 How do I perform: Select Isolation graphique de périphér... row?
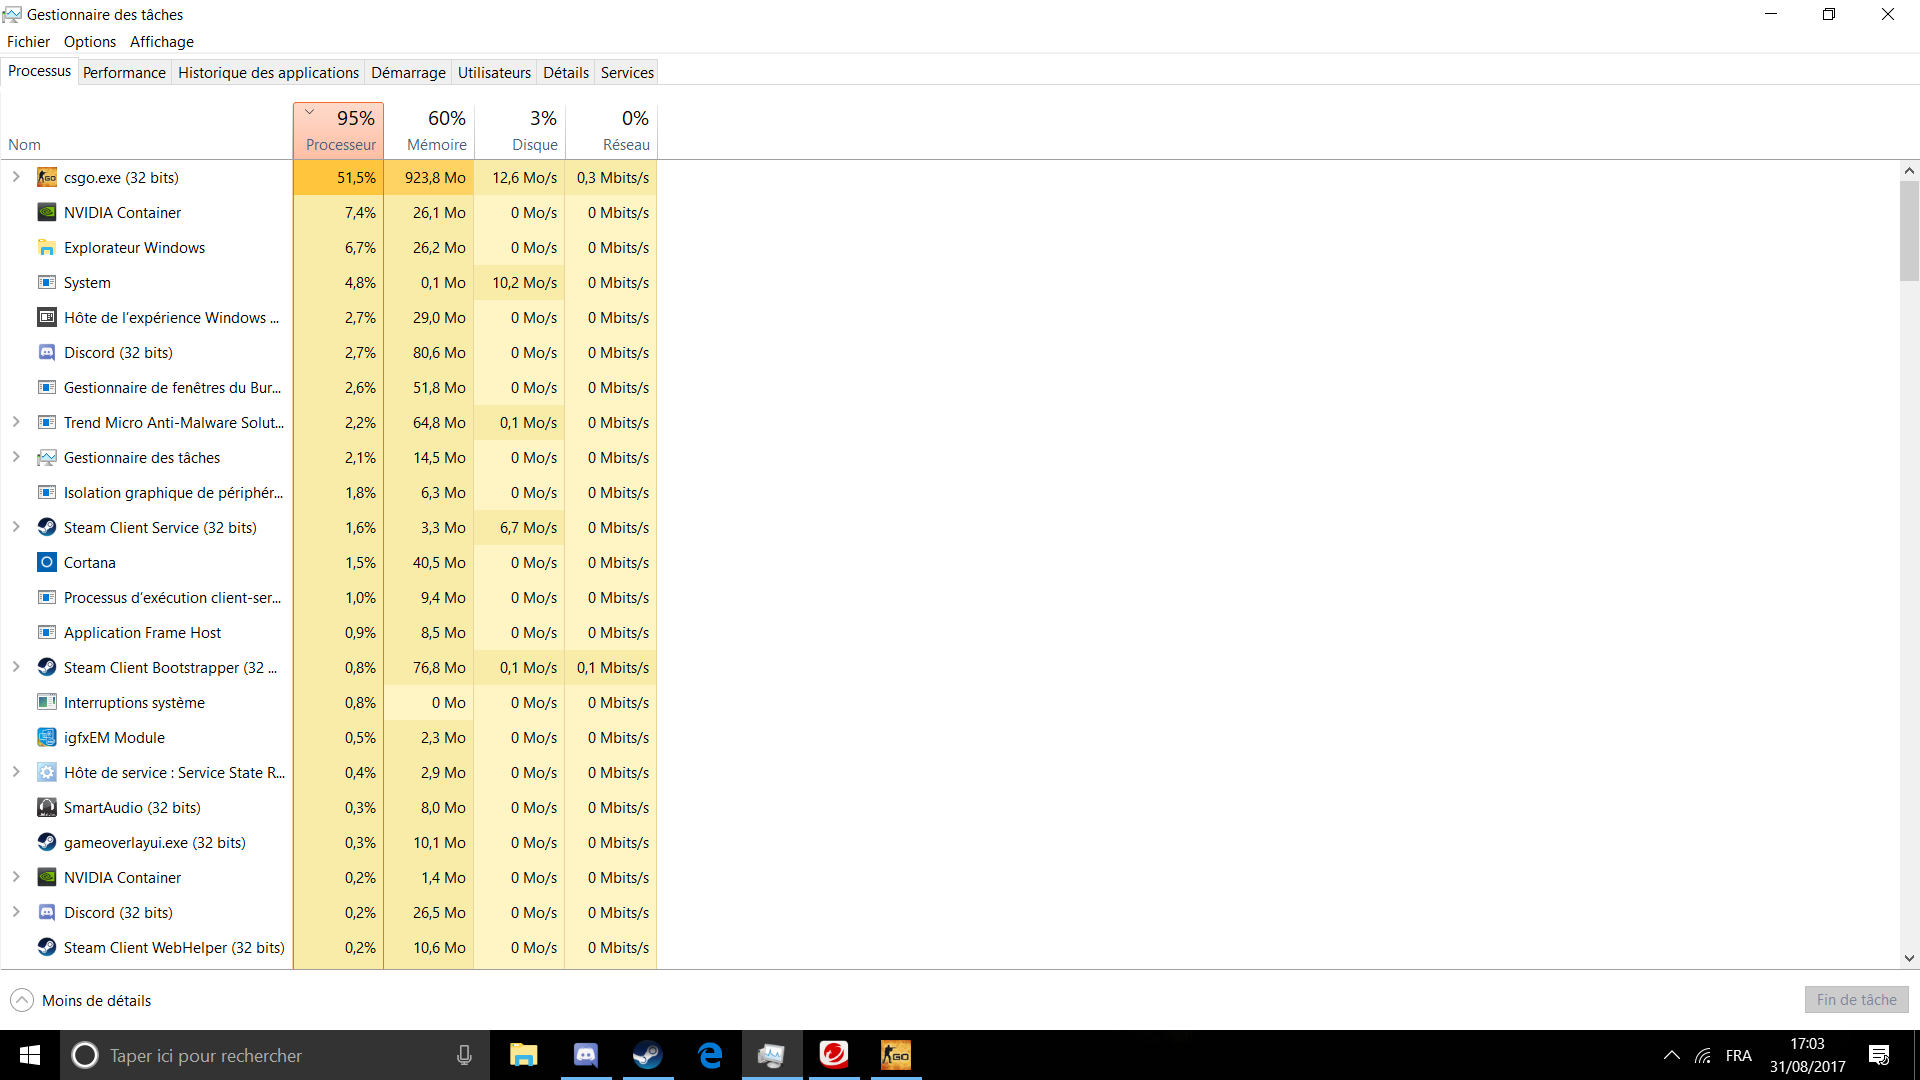(329, 493)
